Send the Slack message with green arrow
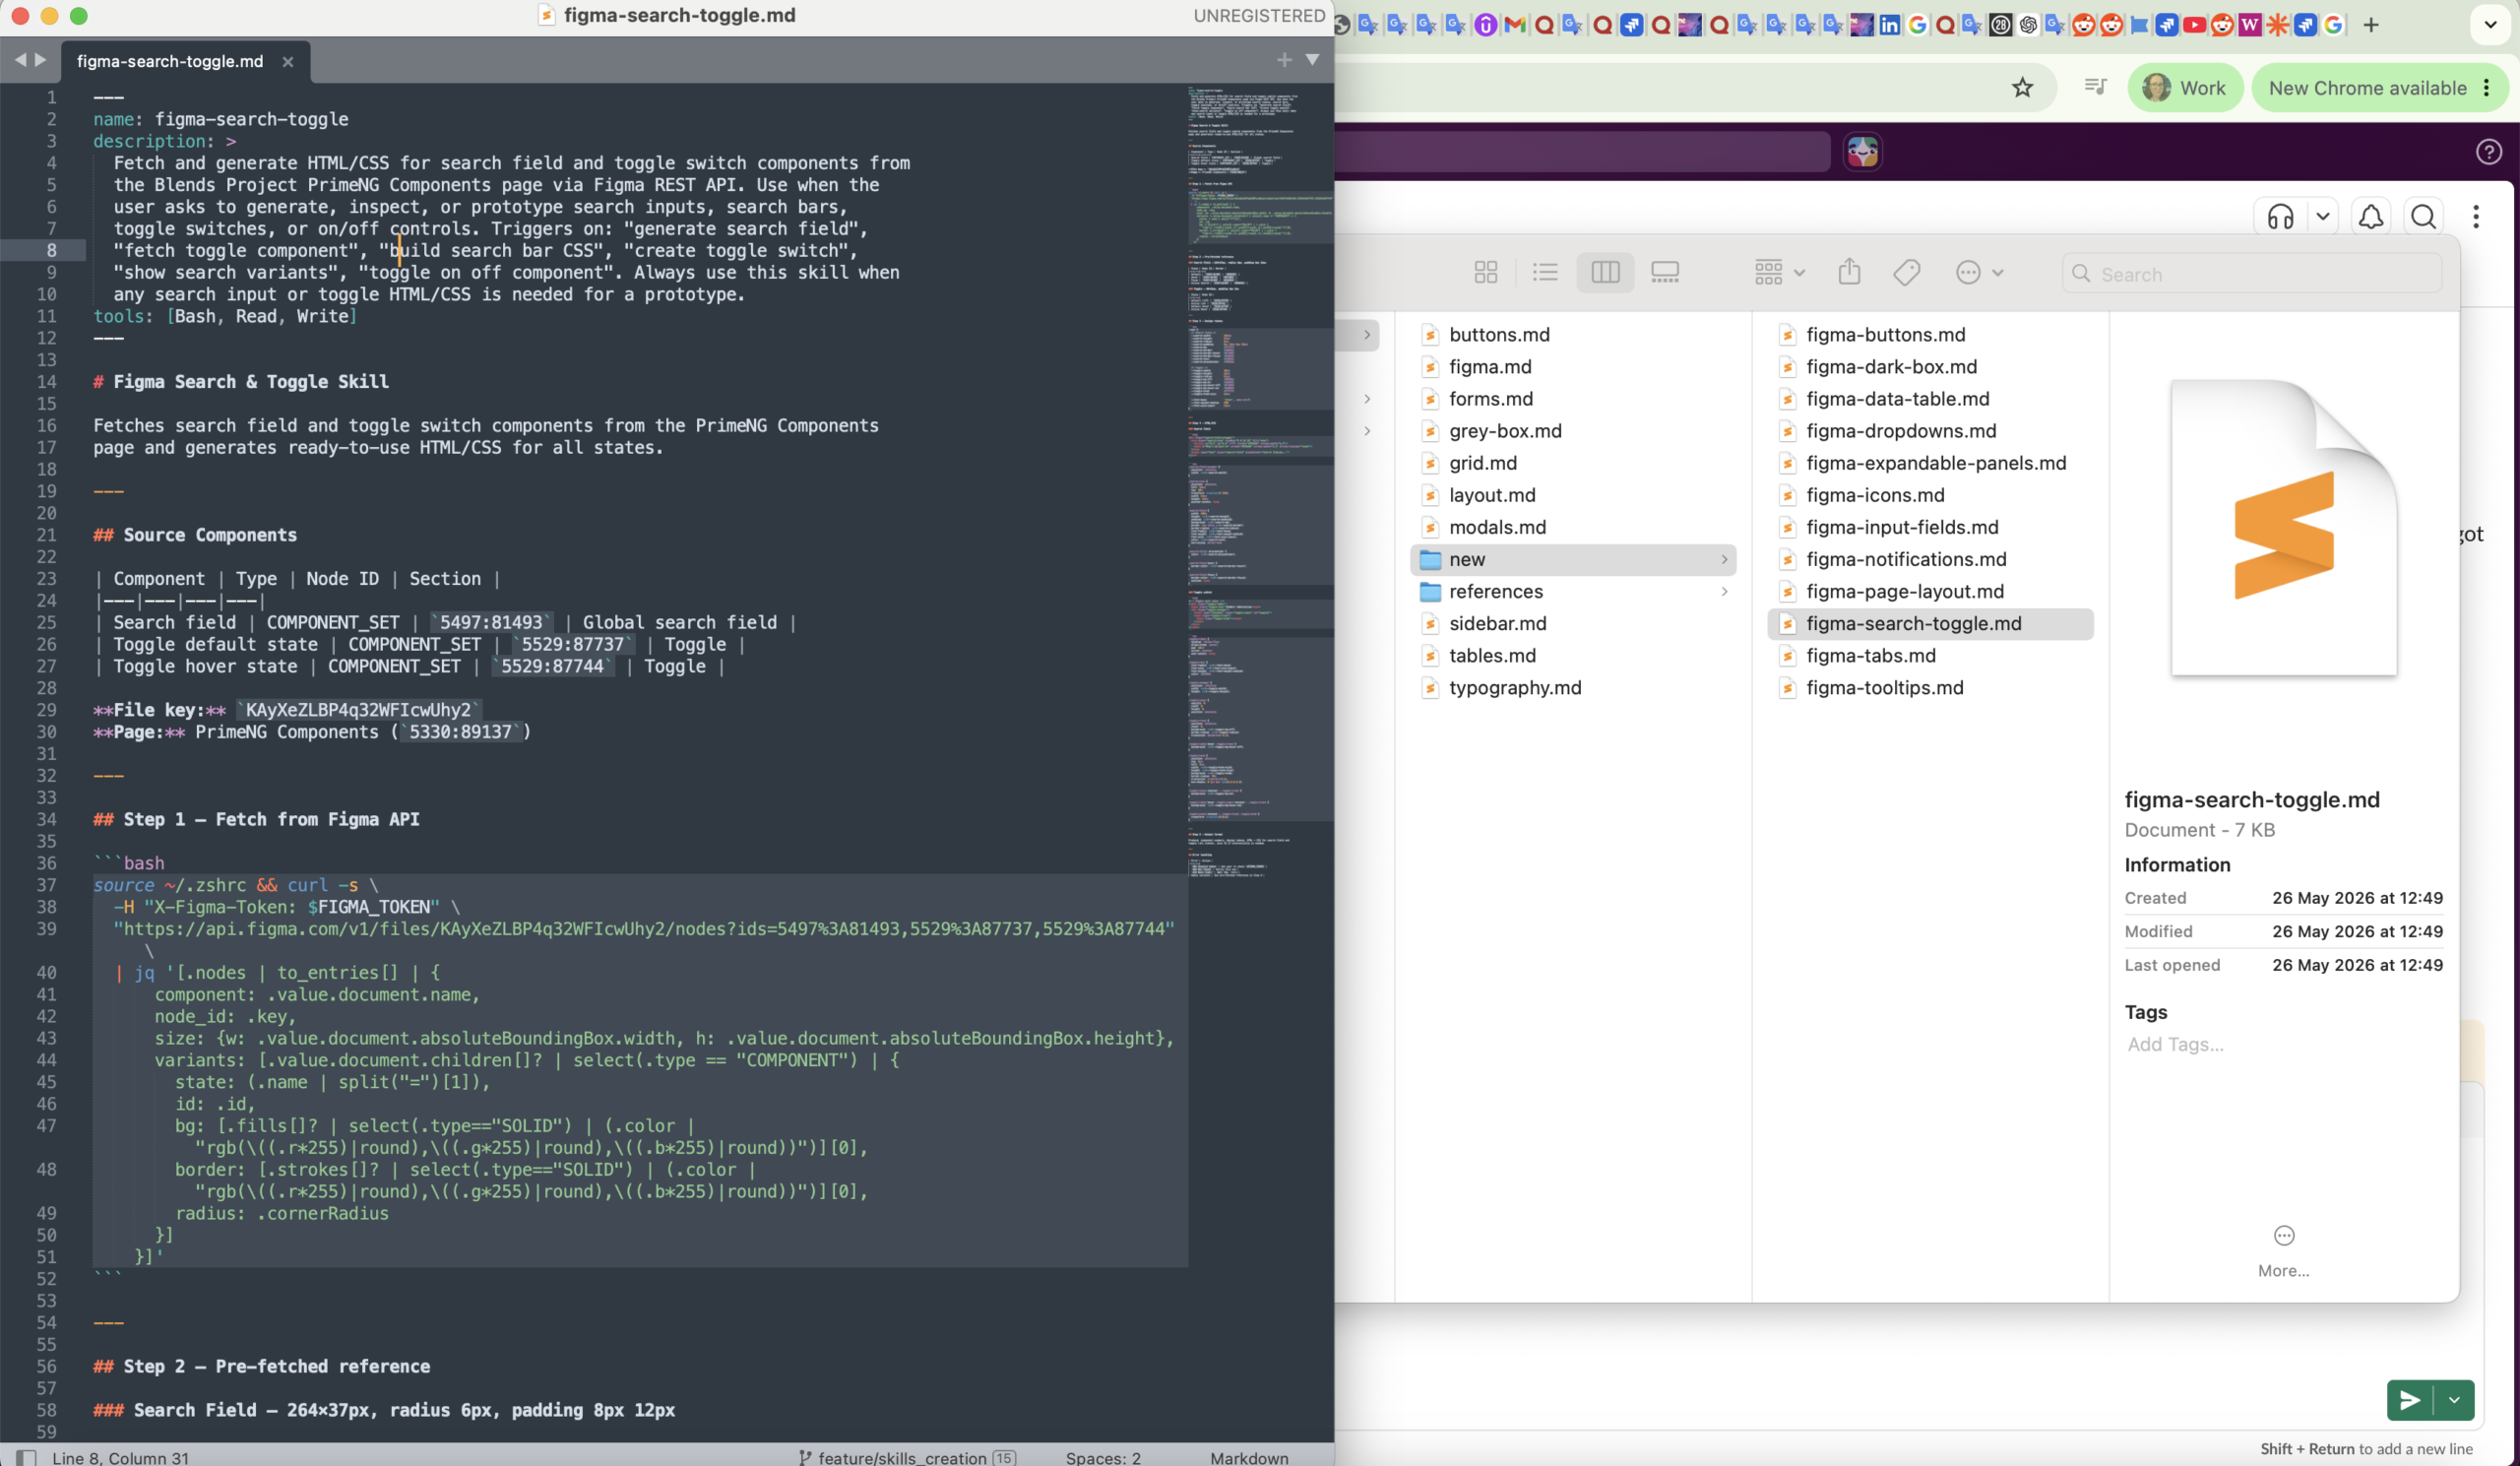 pyautogui.click(x=2410, y=1400)
